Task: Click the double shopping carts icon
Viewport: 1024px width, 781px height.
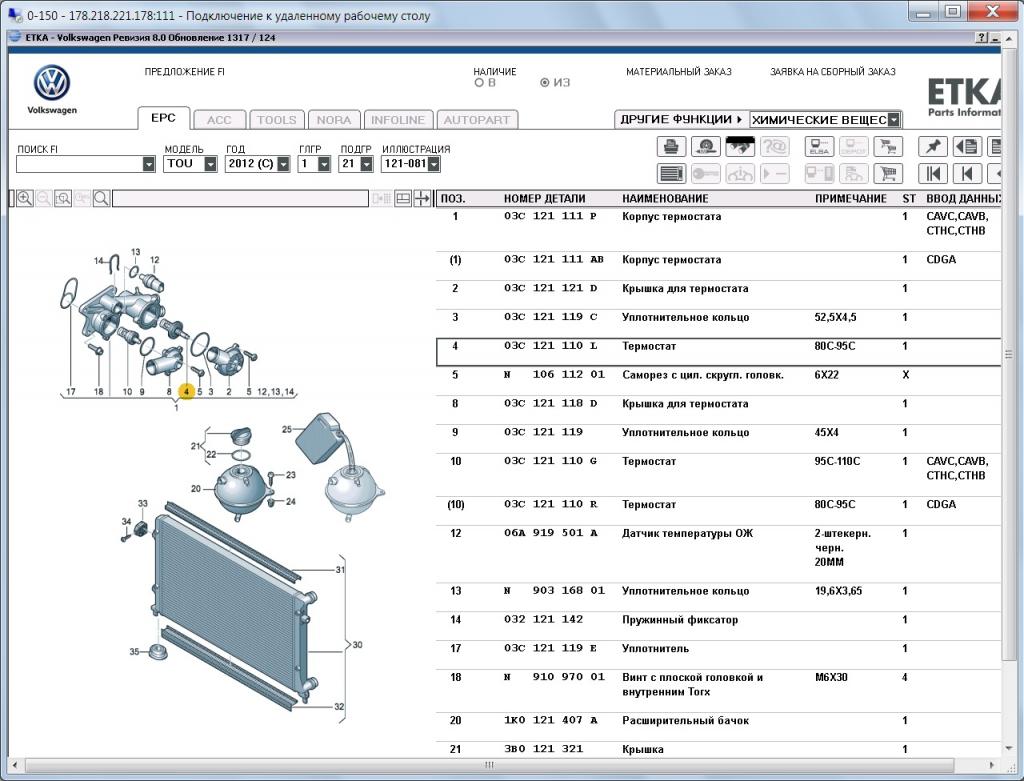Action: 888,147
